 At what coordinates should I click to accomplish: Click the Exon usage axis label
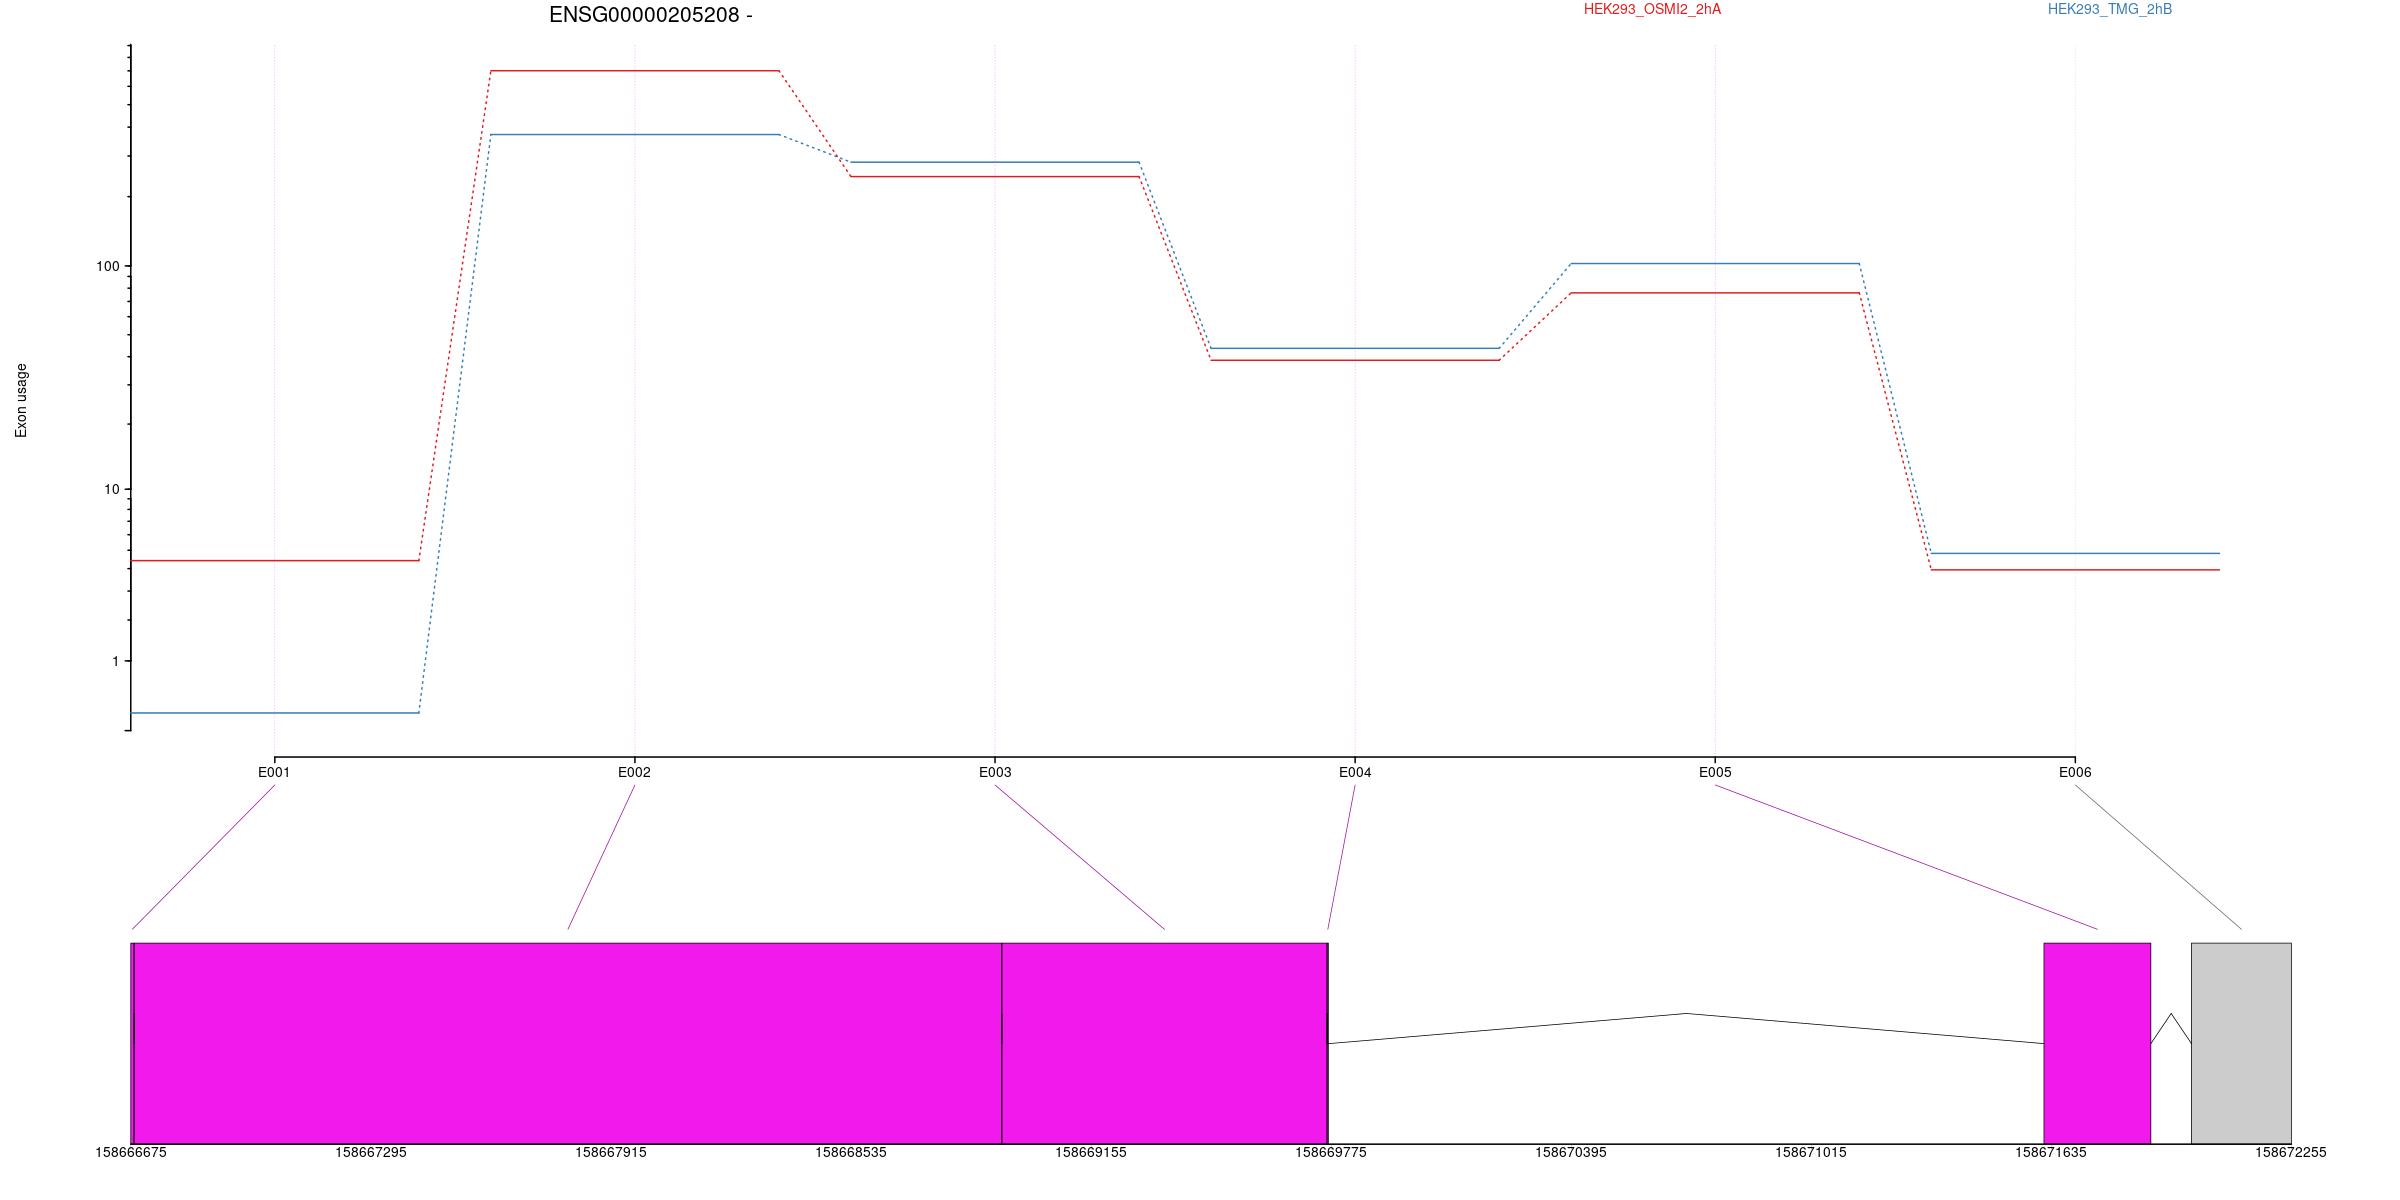(x=22, y=400)
